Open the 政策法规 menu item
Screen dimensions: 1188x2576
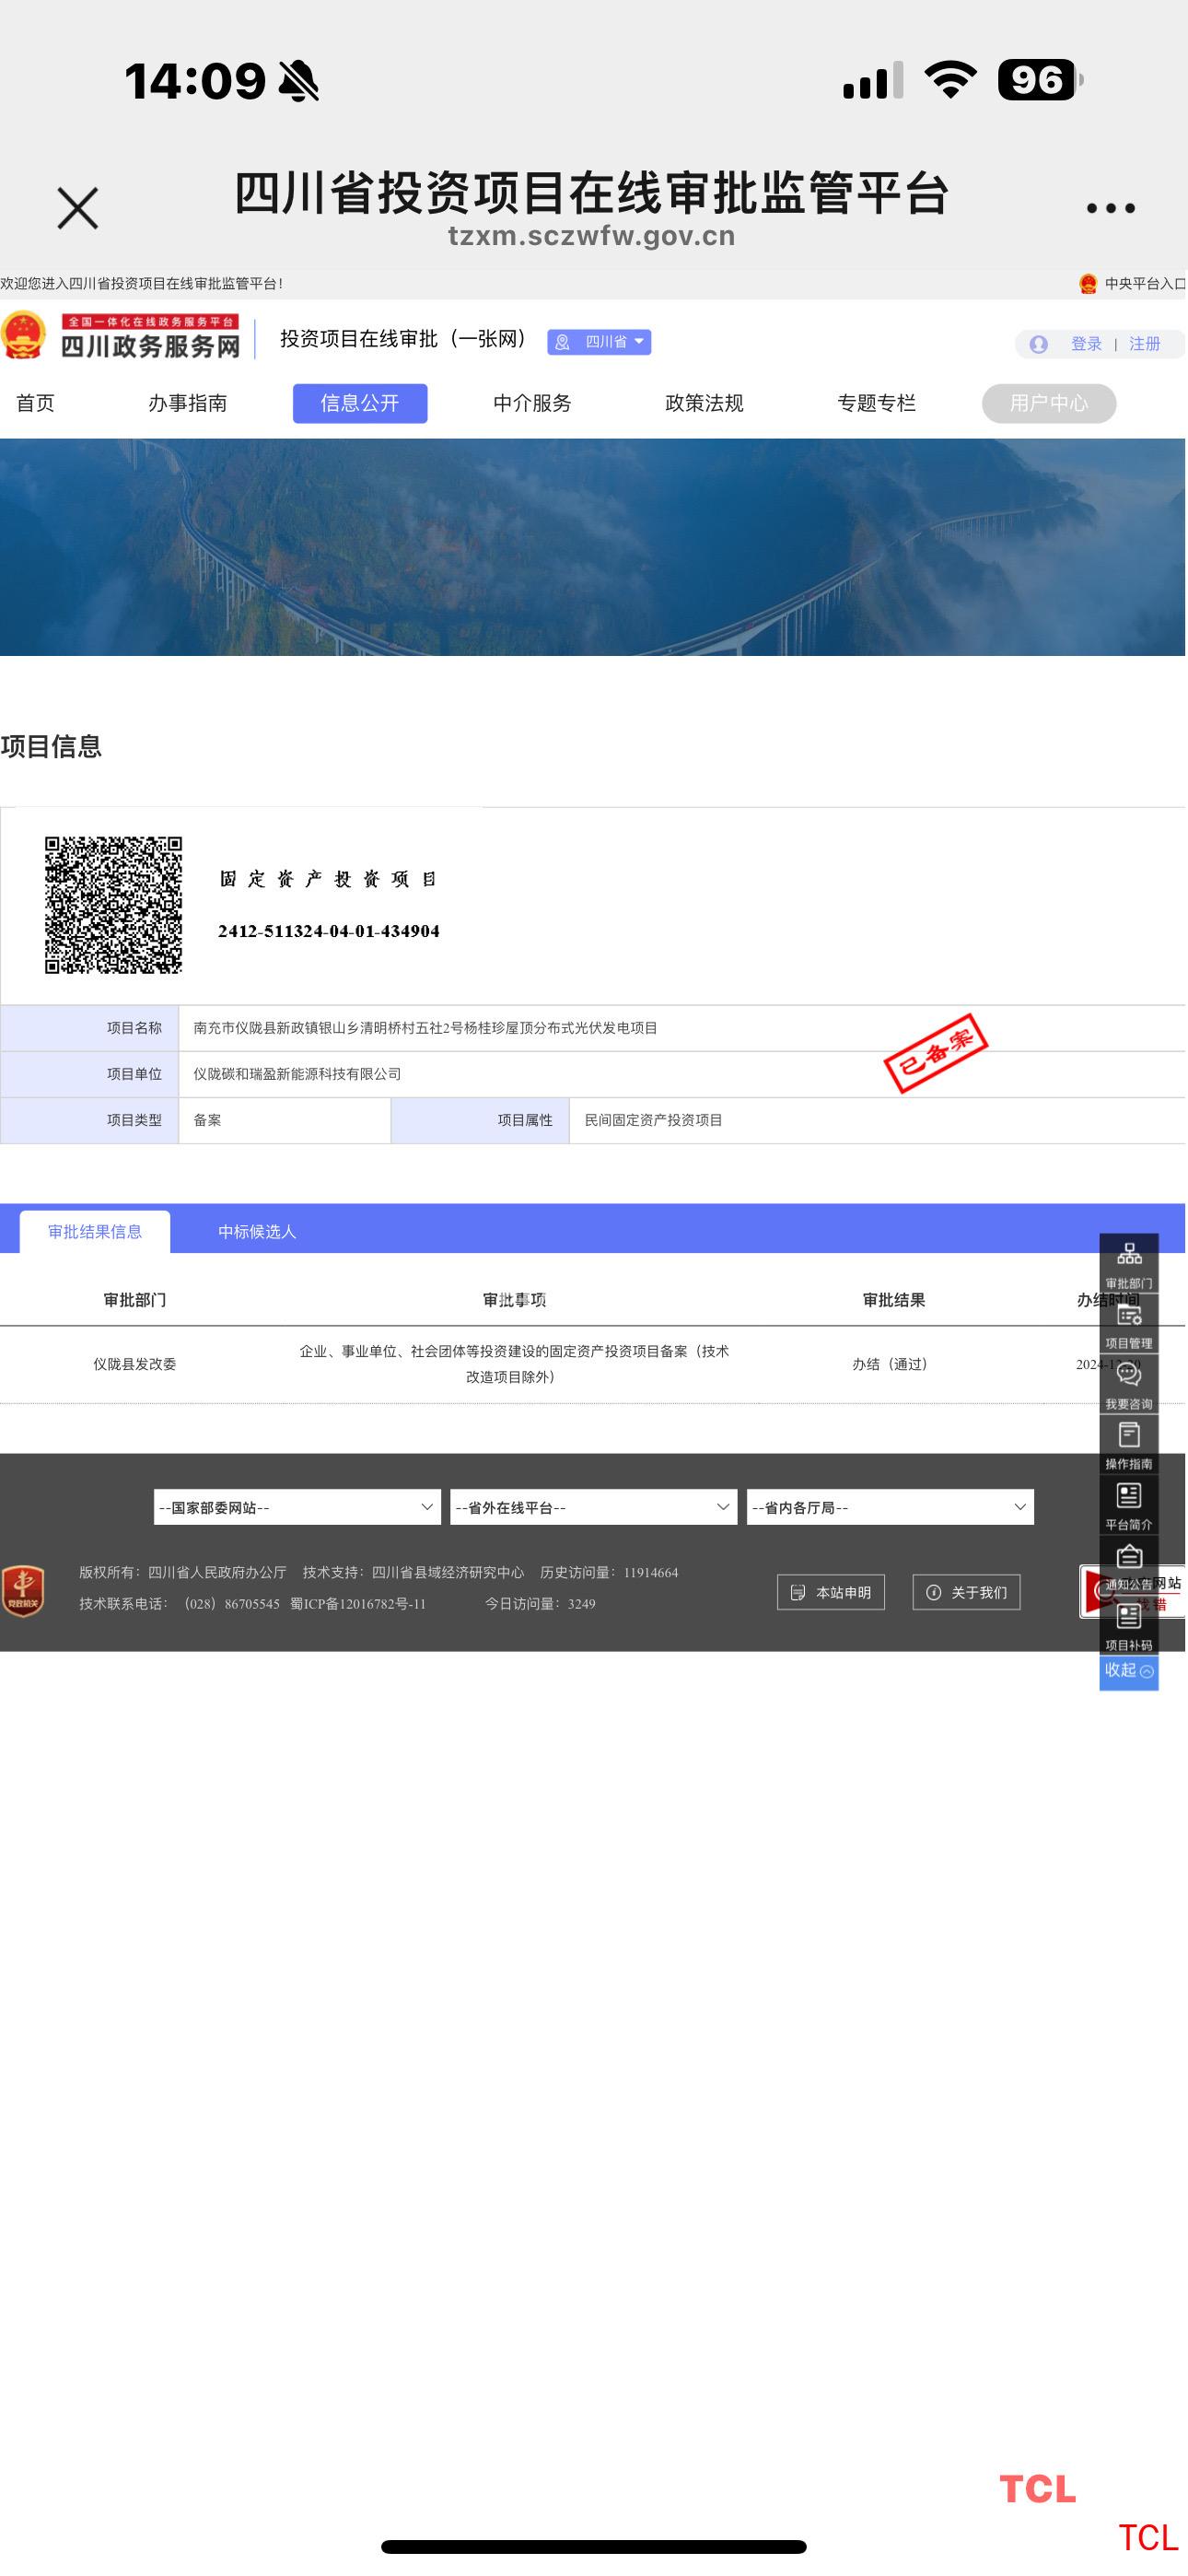point(704,403)
